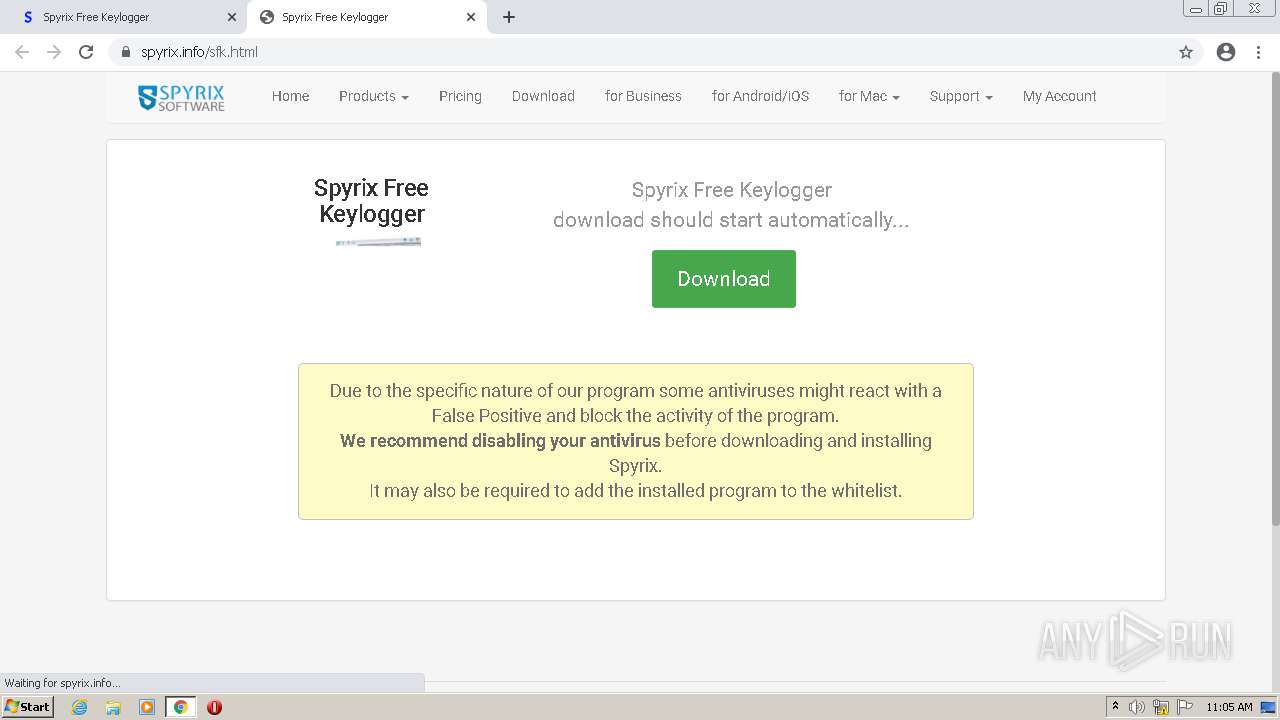Expand the Products dropdown menu
The width and height of the screenshot is (1280, 720).
coord(374,96)
